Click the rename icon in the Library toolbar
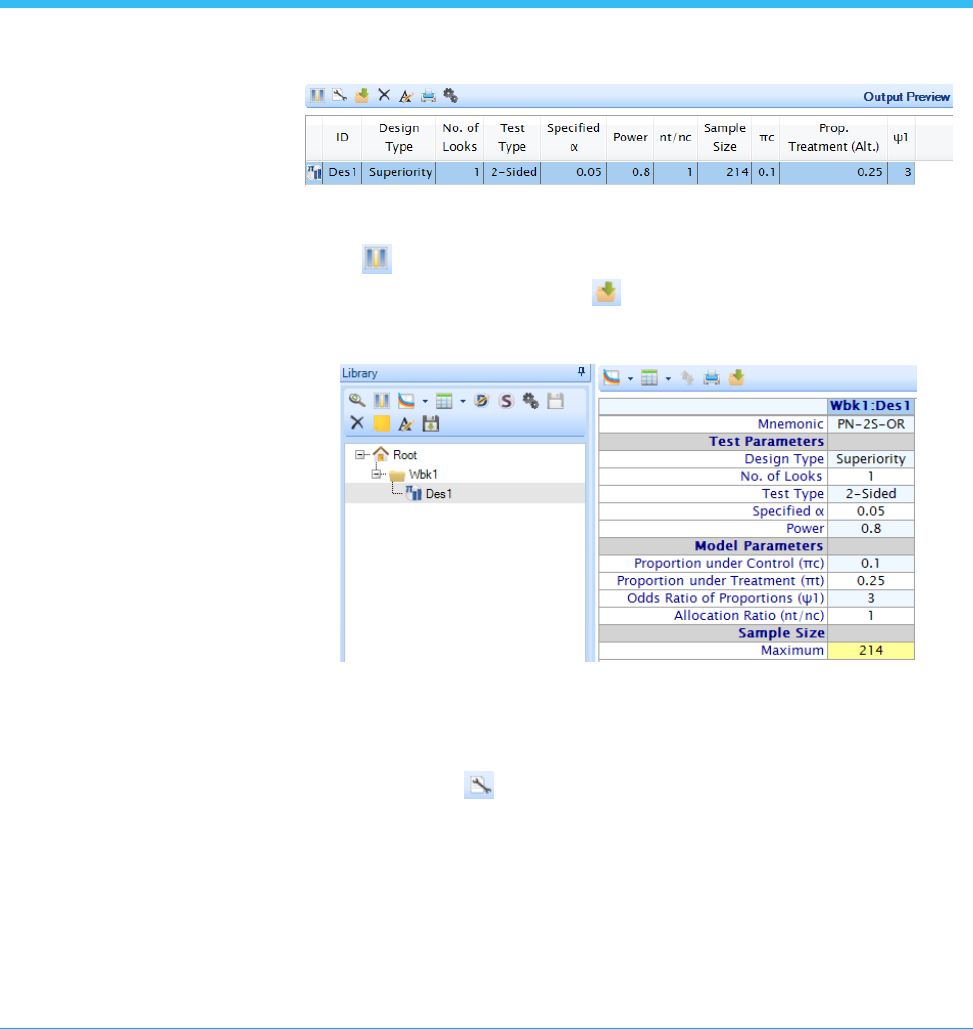This screenshot has height=1029, width=973. tap(406, 423)
